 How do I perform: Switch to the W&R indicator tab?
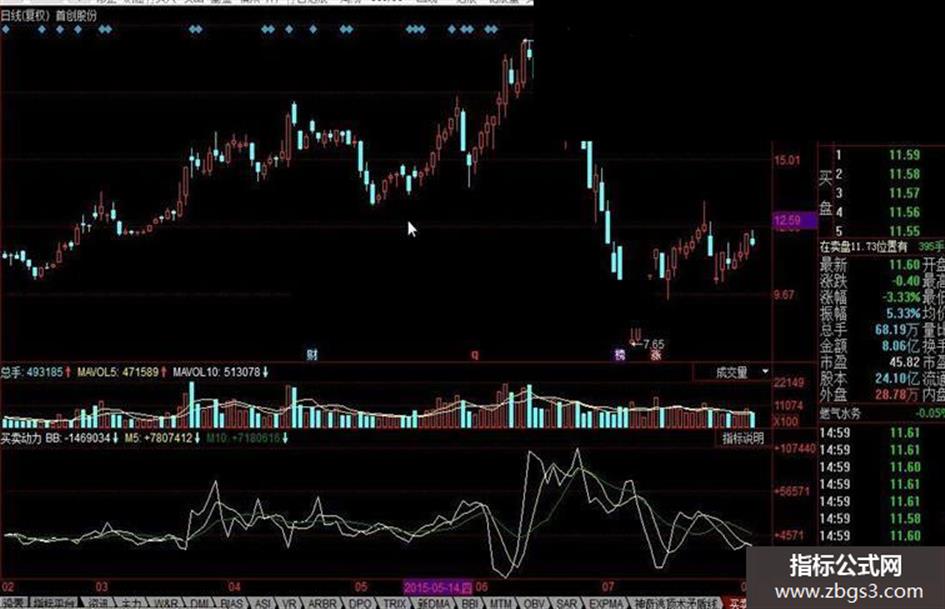click(x=166, y=603)
